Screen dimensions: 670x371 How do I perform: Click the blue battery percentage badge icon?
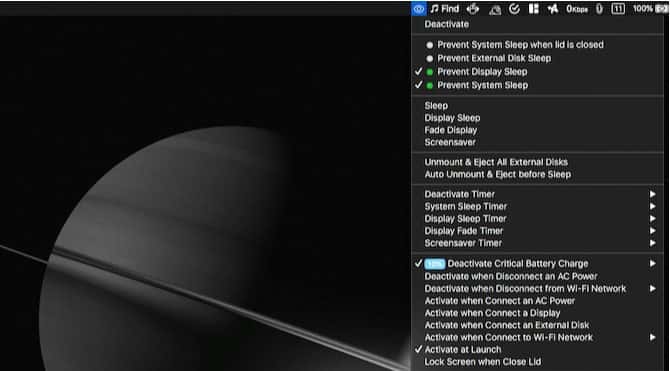435,264
